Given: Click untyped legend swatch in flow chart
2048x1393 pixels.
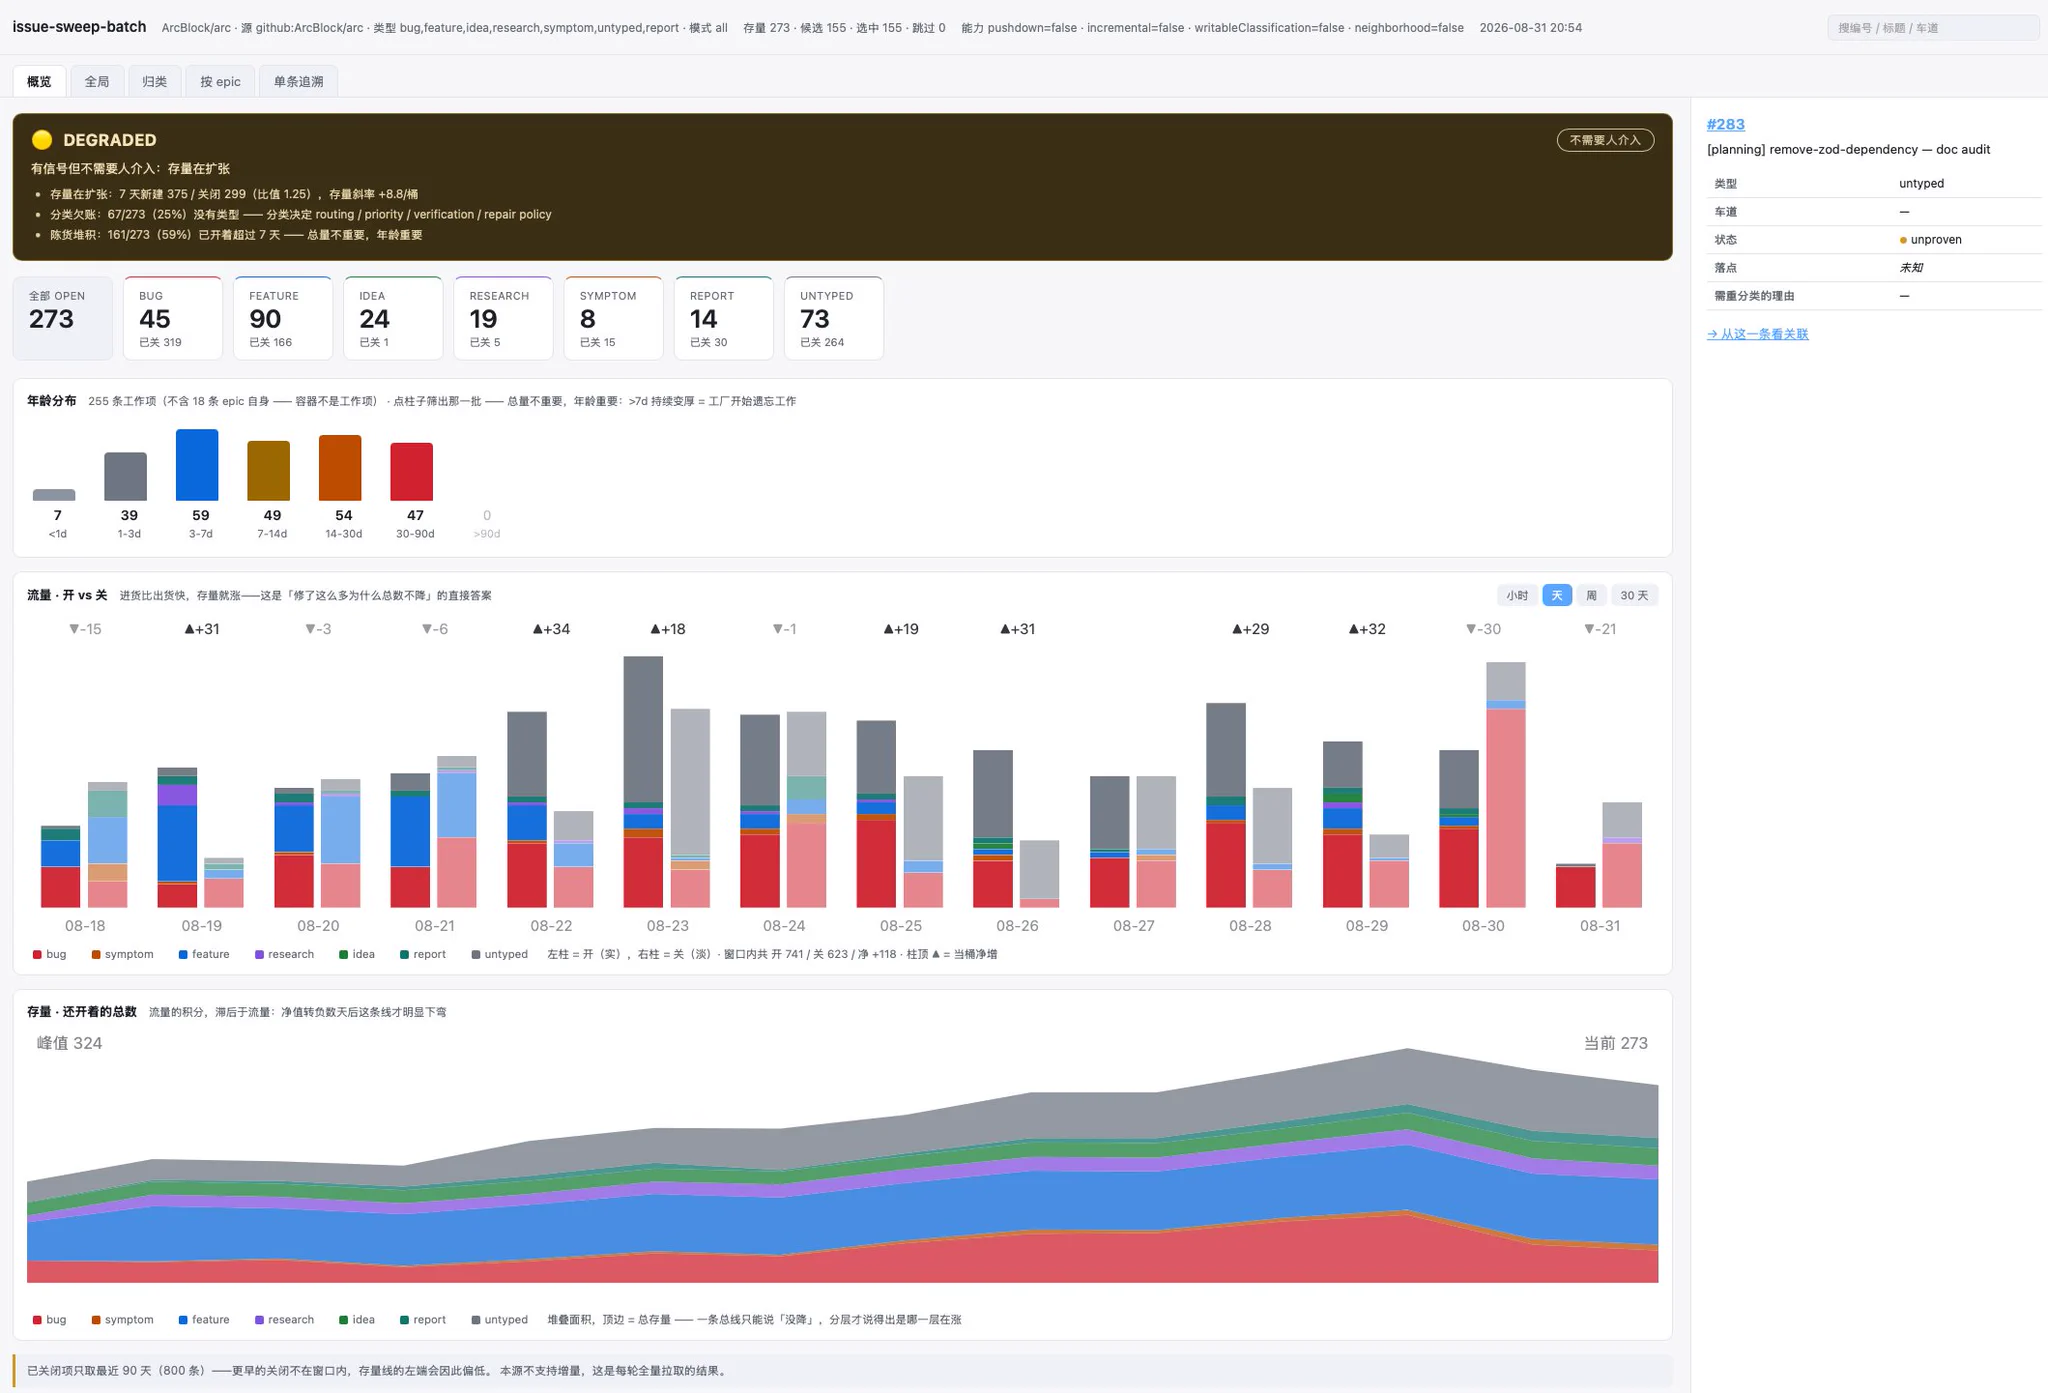Looking at the screenshot, I should [x=476, y=955].
